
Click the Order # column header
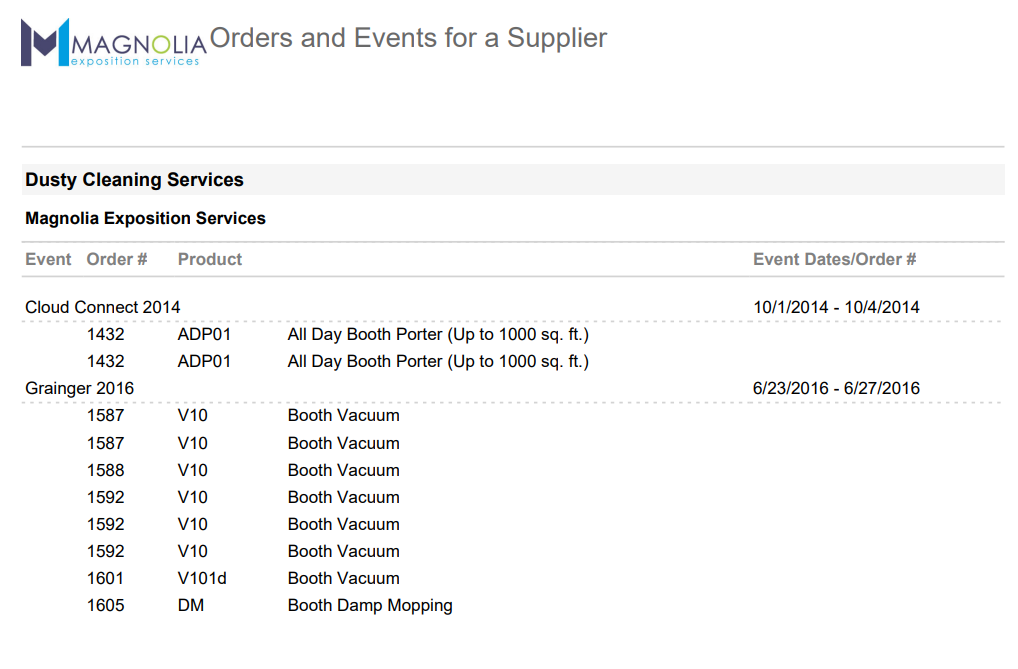(117, 259)
